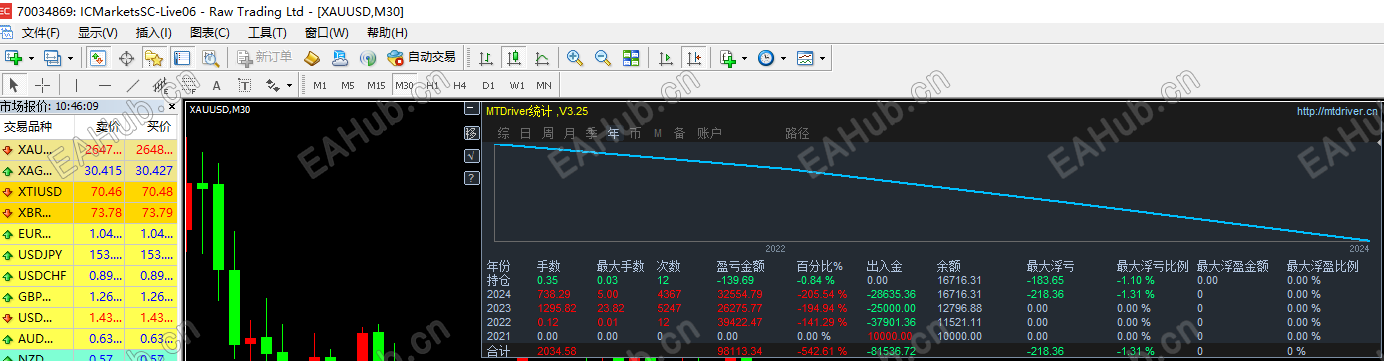Show the Navigator folder-star icon
The width and height of the screenshot is (1384, 361).
pyautogui.click(x=153, y=57)
